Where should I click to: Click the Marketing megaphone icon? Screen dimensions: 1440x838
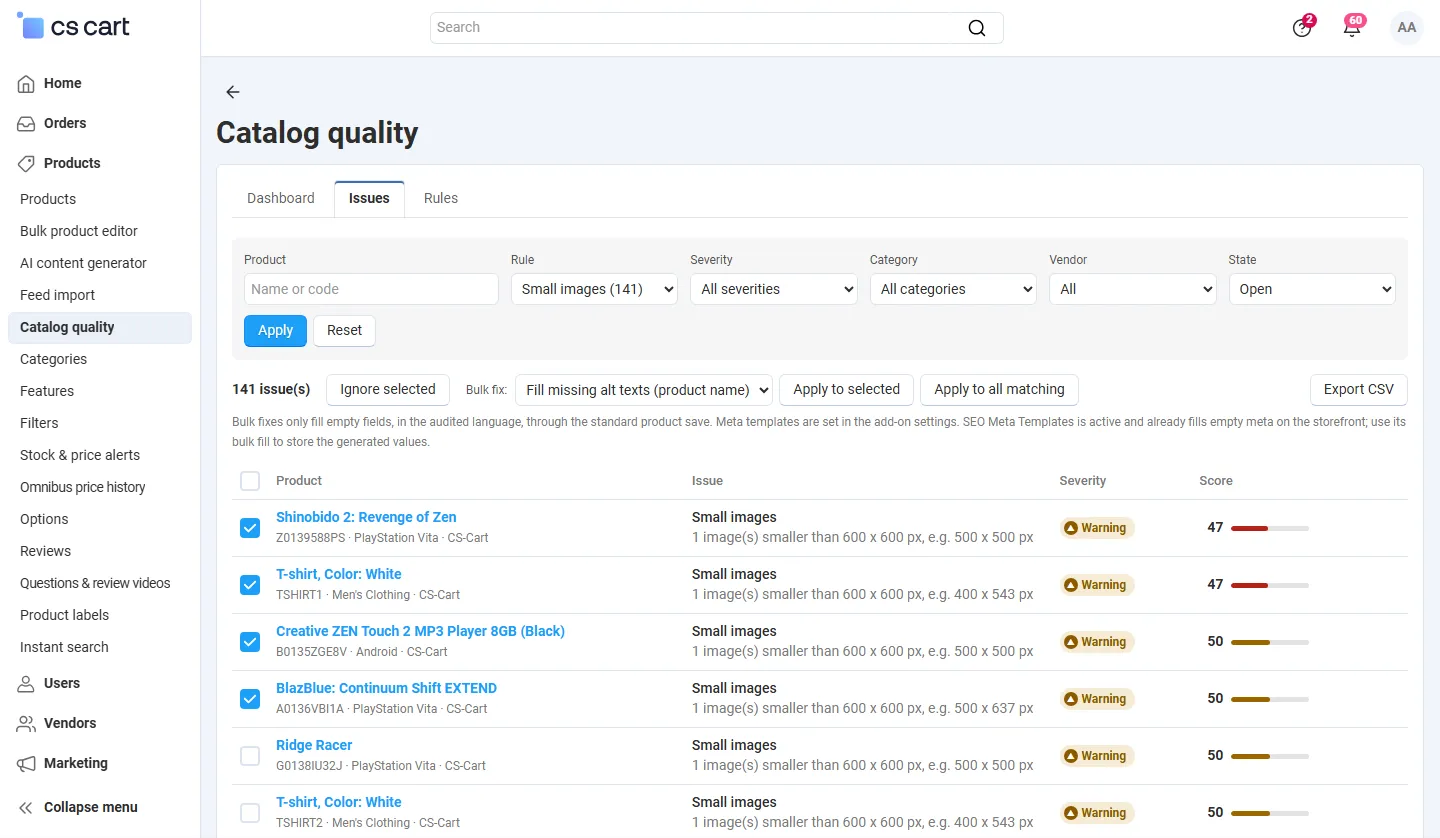27,764
